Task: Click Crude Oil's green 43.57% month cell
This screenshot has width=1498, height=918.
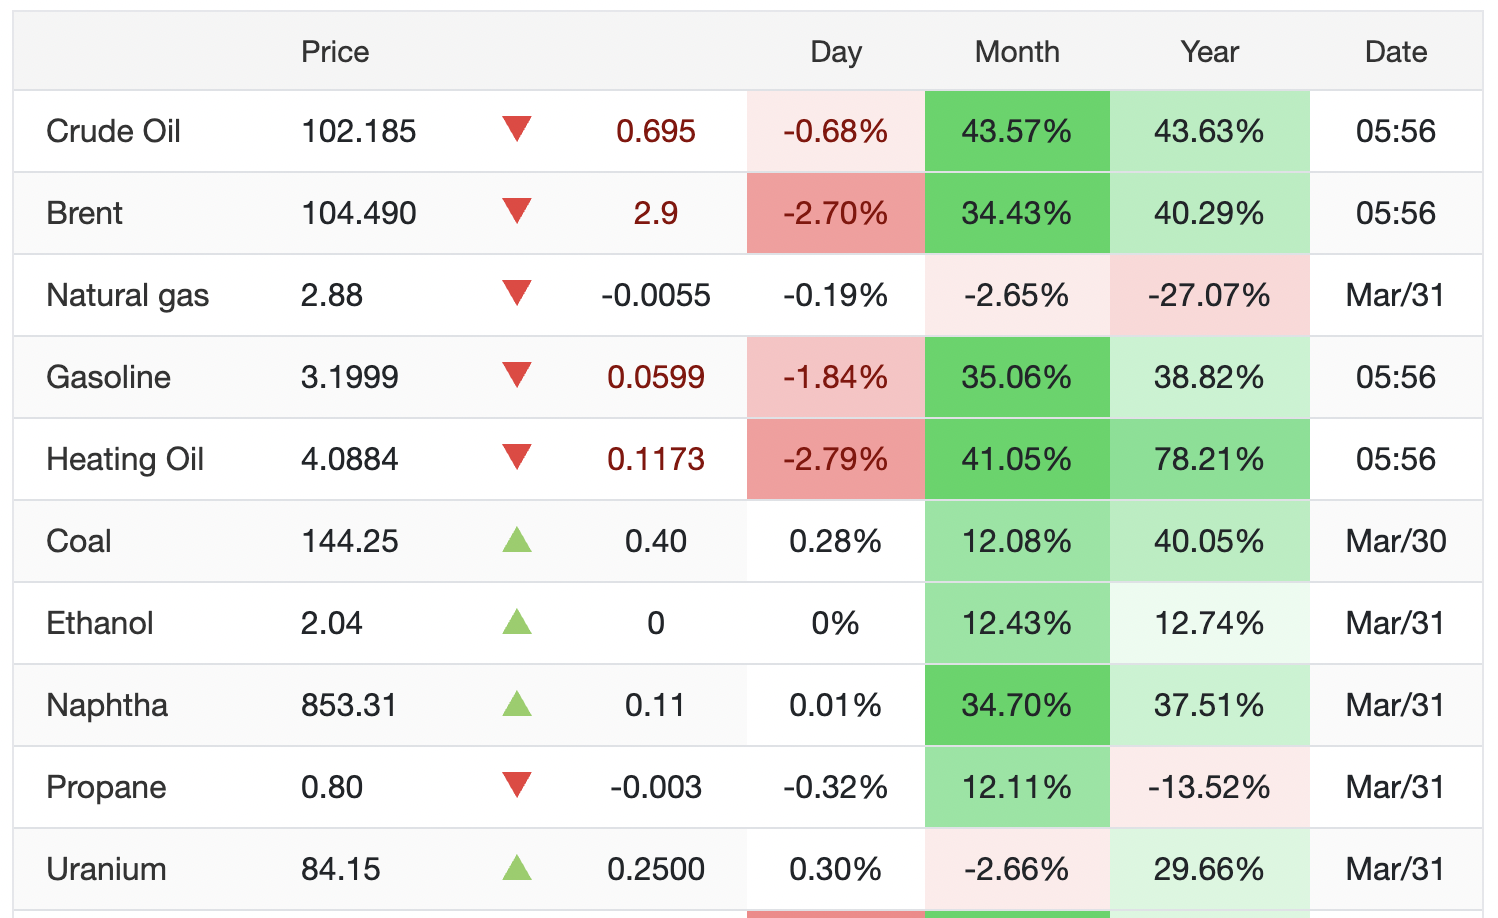Action: coord(1017,131)
